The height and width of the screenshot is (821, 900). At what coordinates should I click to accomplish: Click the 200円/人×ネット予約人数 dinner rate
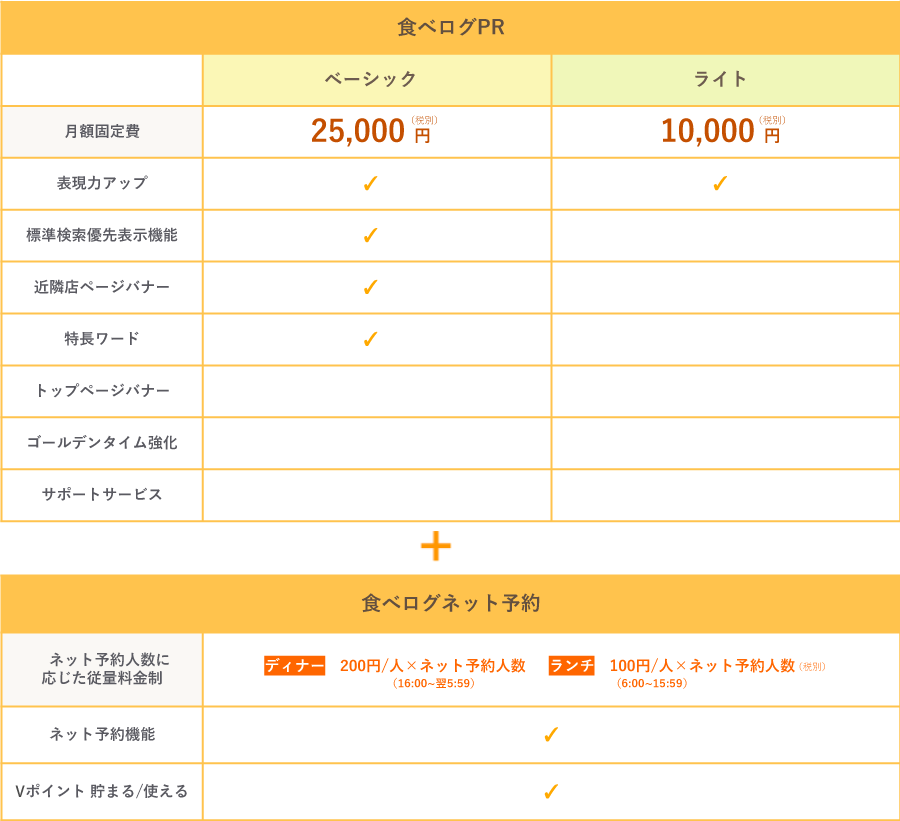tap(433, 666)
